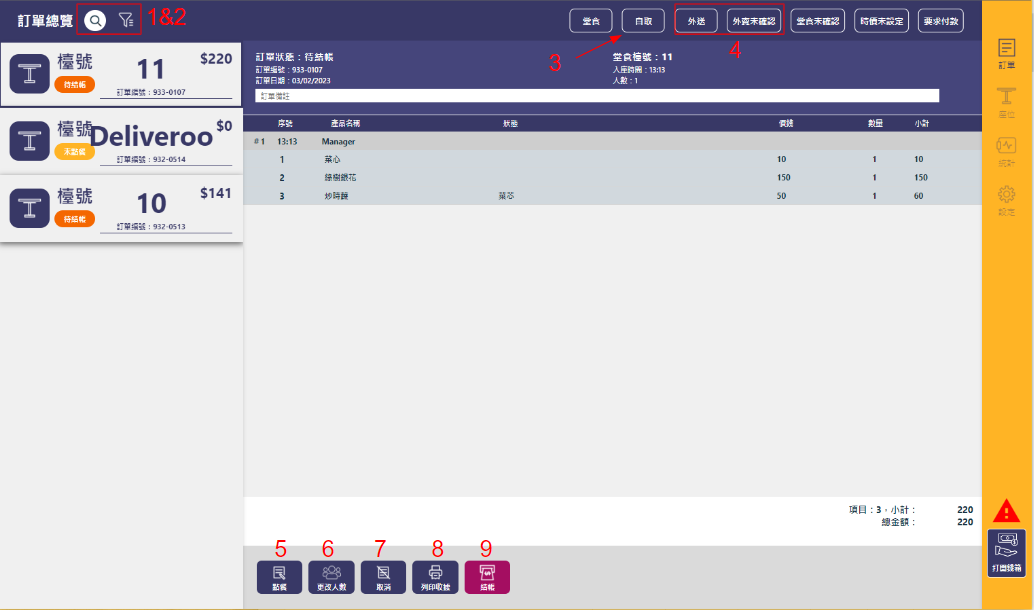Click the red warning triangle icon

click(x=1006, y=511)
